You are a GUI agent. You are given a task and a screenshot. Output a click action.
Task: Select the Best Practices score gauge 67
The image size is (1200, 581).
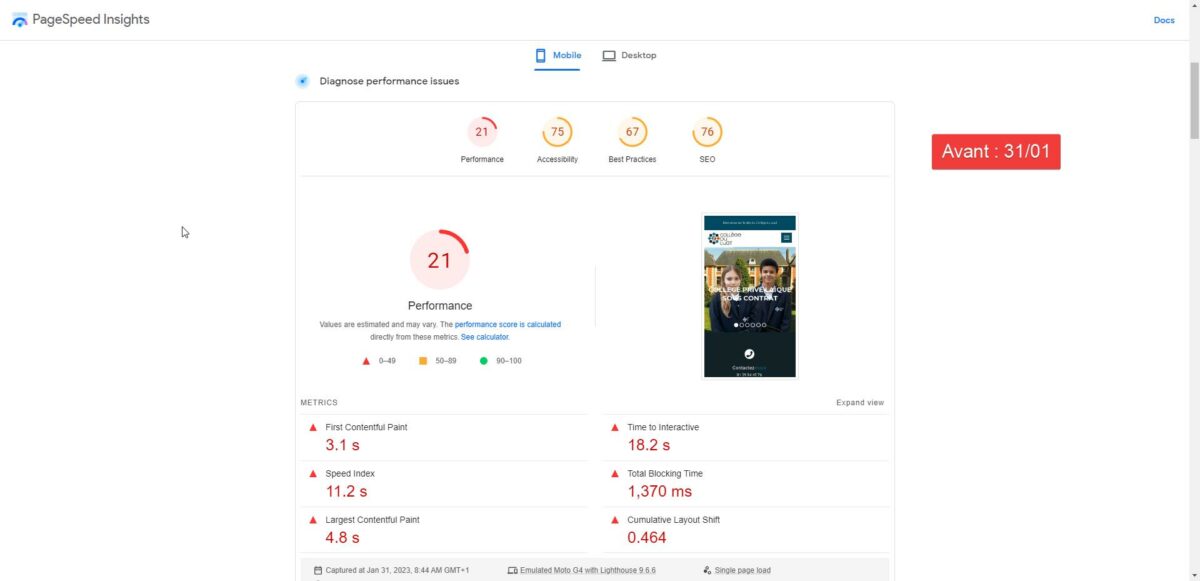tap(632, 132)
